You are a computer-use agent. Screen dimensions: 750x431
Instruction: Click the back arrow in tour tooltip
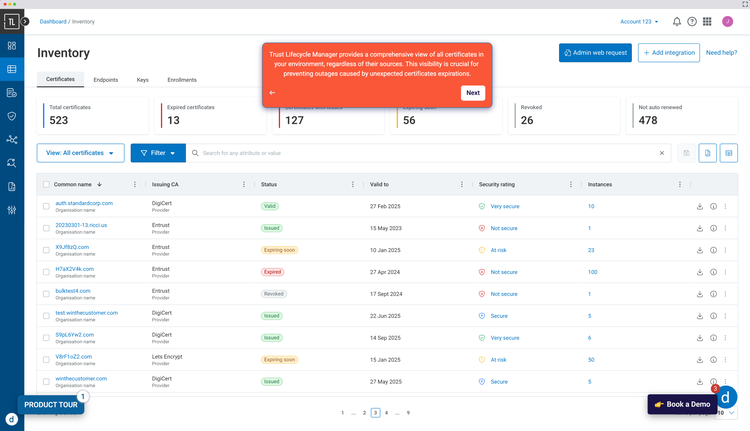(x=273, y=93)
